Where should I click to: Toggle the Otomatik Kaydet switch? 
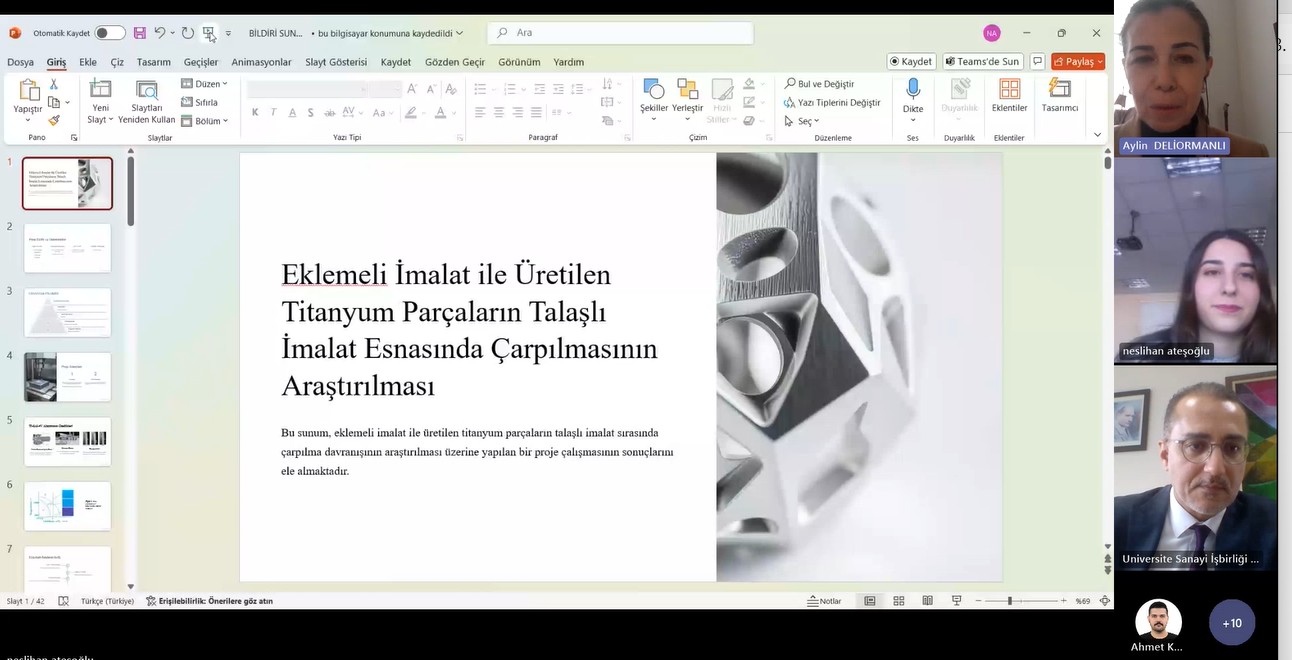[109, 33]
